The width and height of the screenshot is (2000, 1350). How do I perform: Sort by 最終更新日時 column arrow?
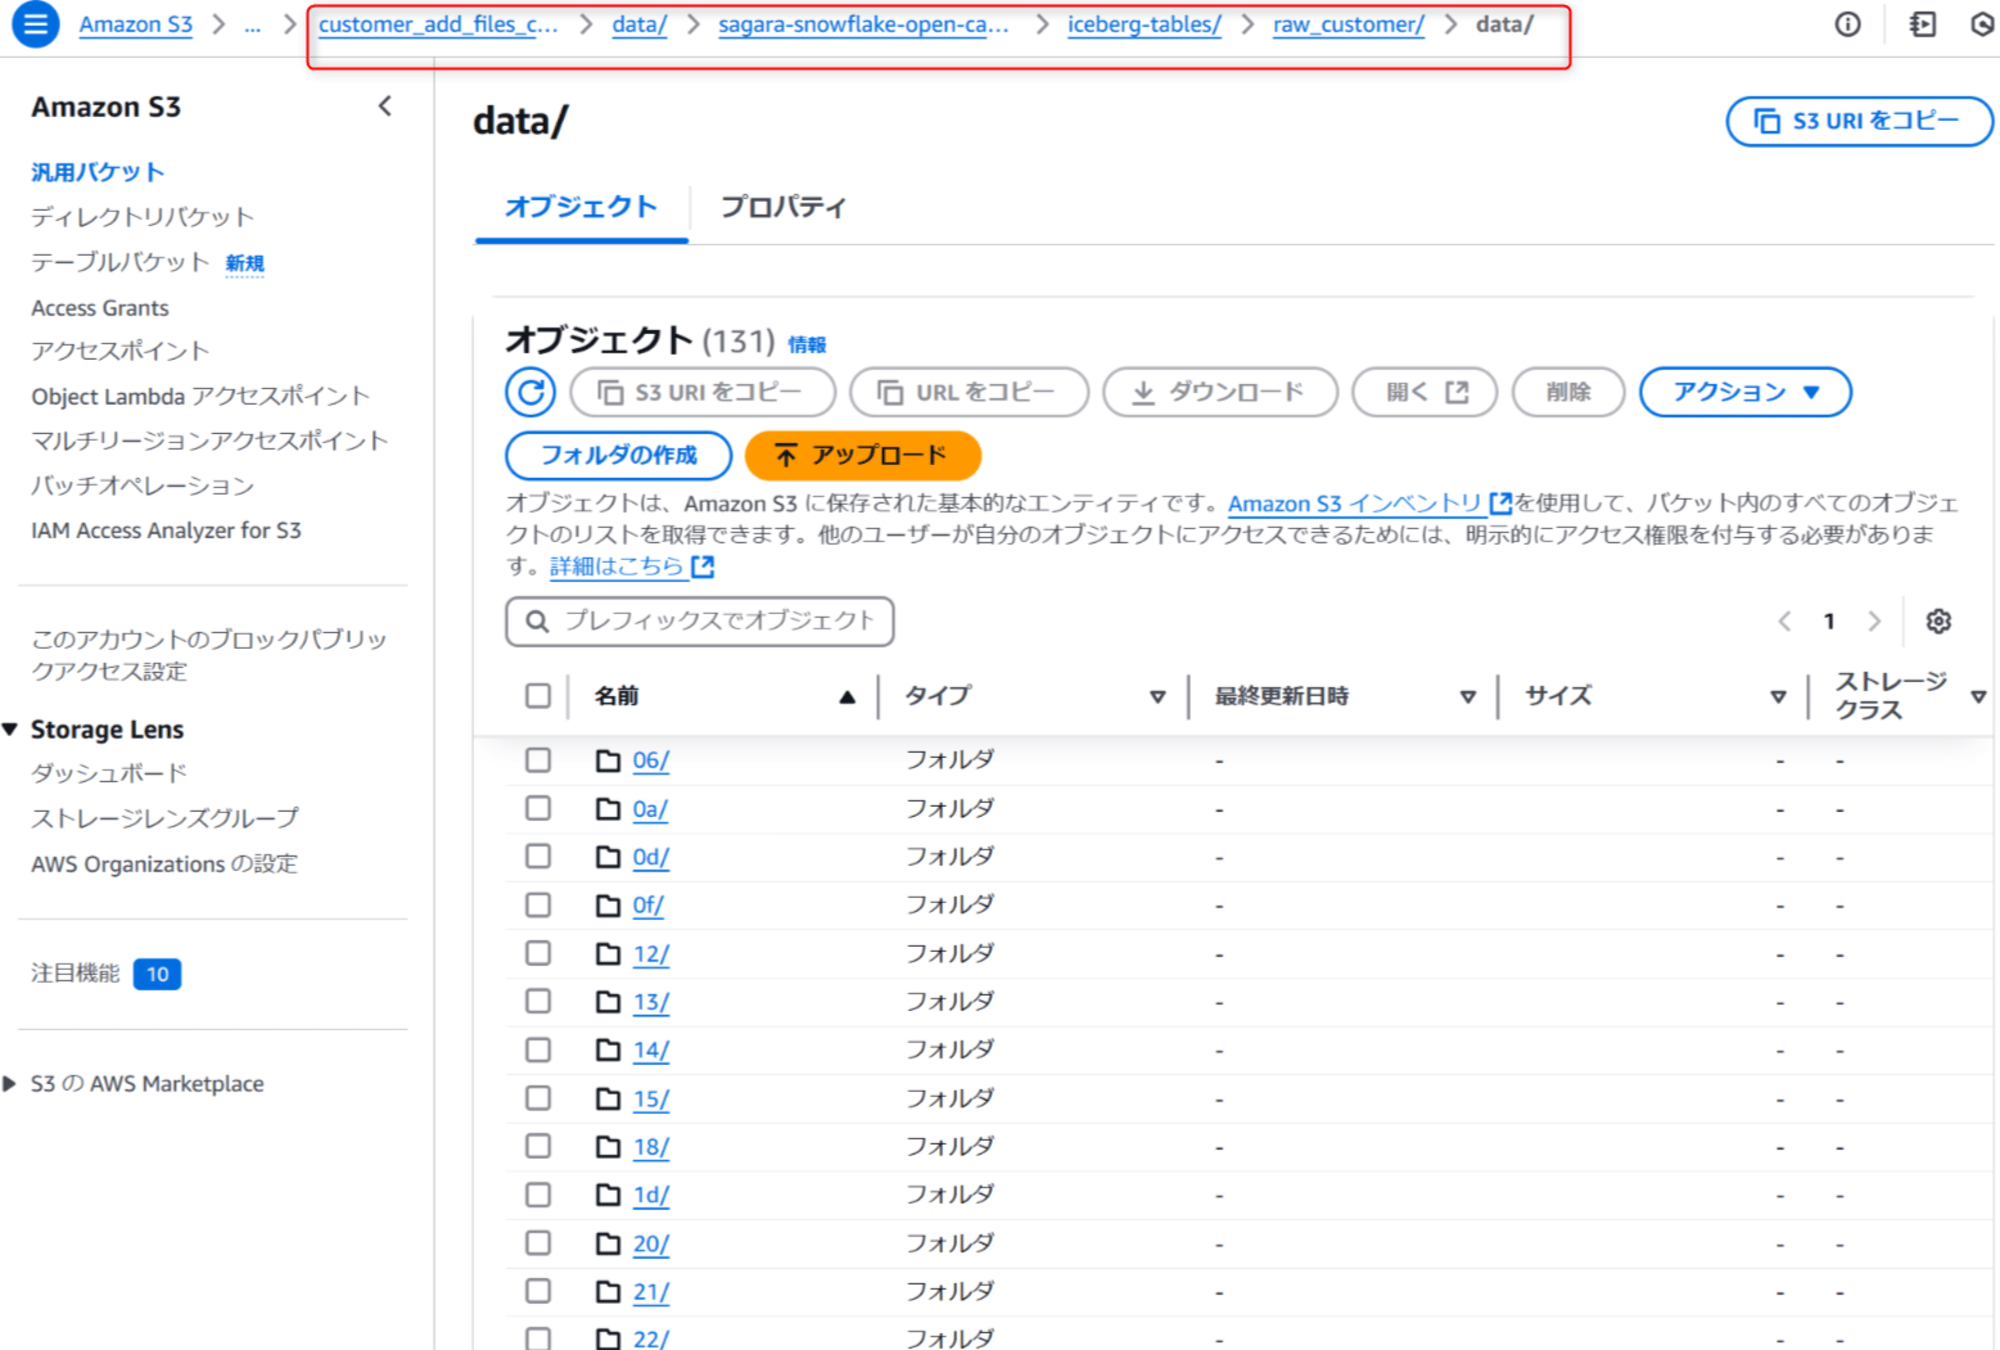(x=1468, y=697)
